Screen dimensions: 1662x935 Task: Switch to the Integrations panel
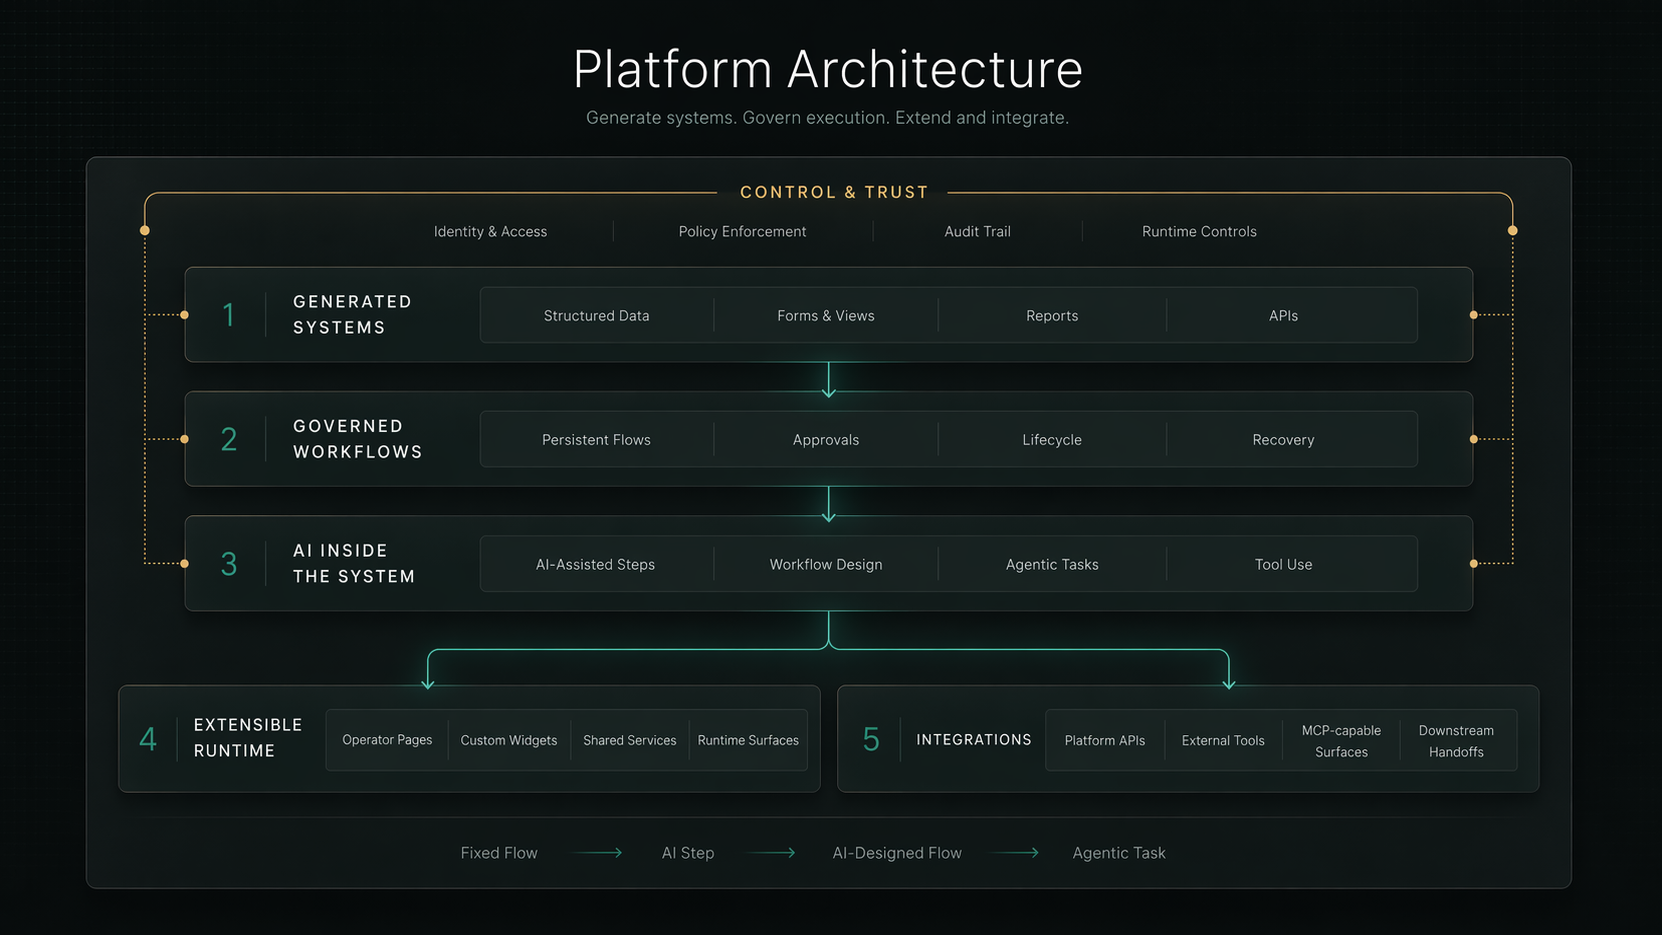point(973,740)
